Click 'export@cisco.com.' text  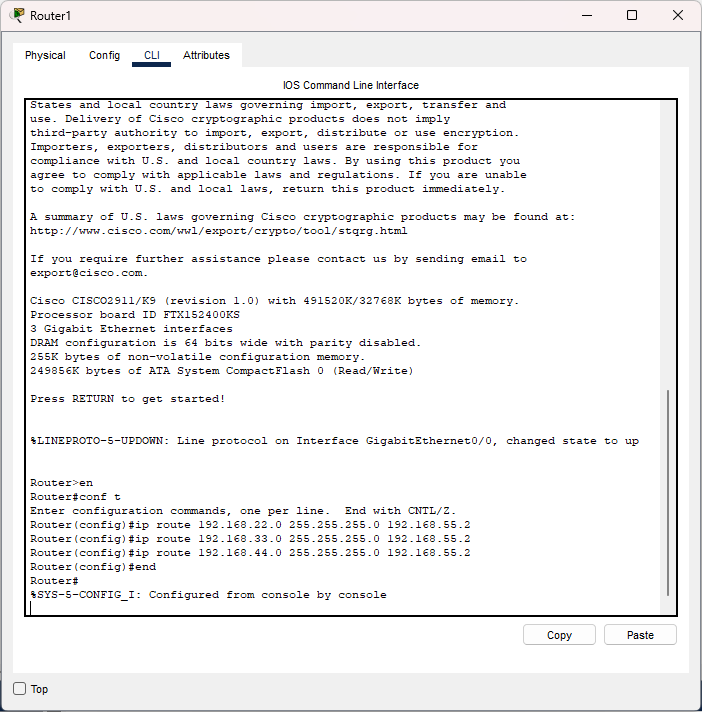[89, 273]
